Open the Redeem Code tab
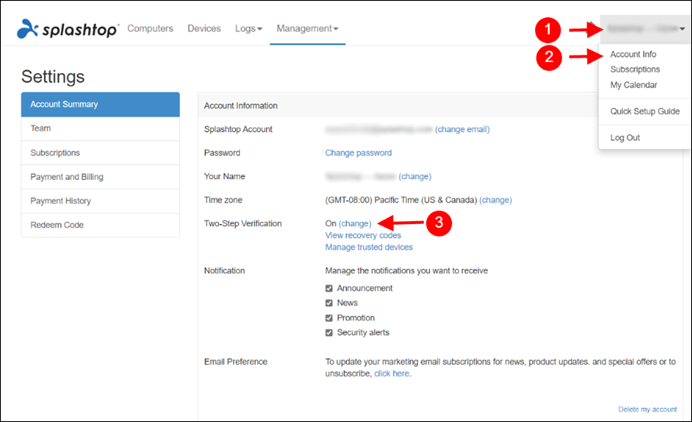The height and width of the screenshot is (422, 692). pos(100,225)
